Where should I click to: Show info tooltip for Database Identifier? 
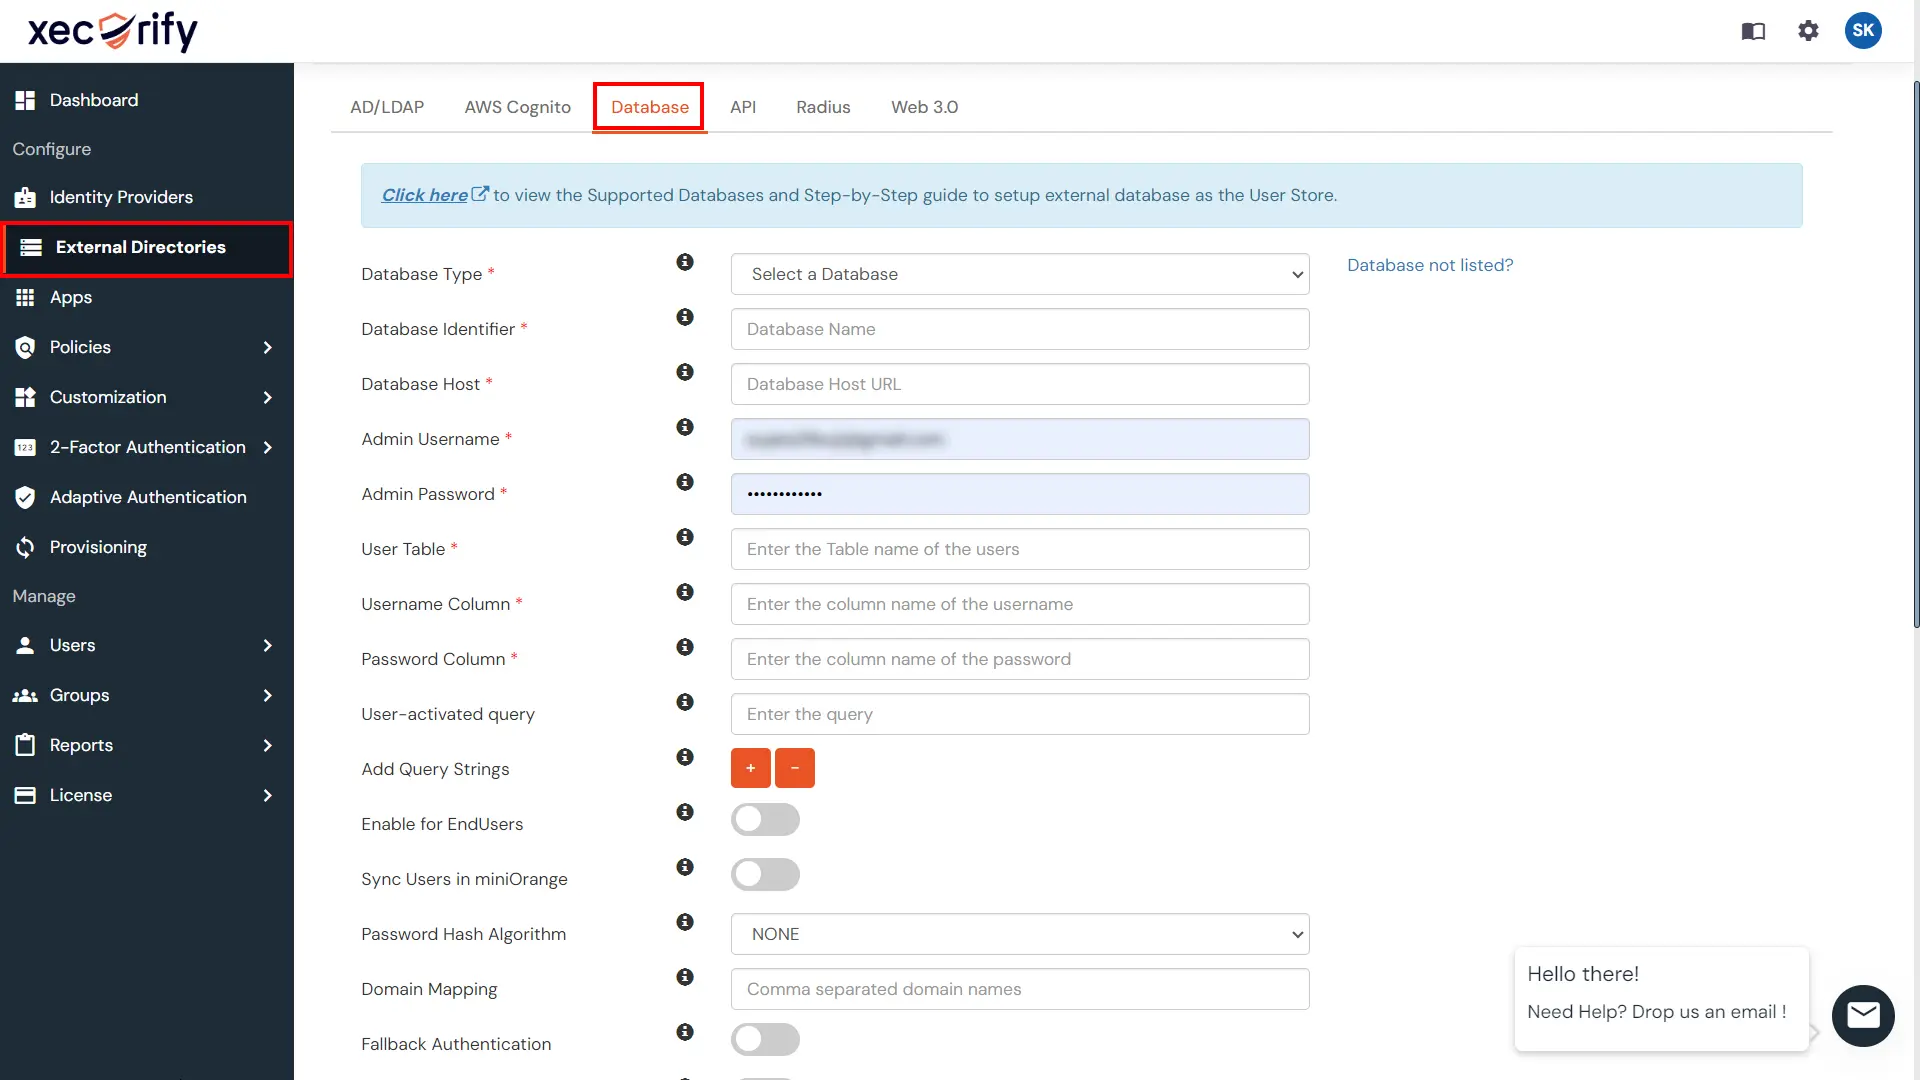click(x=685, y=317)
